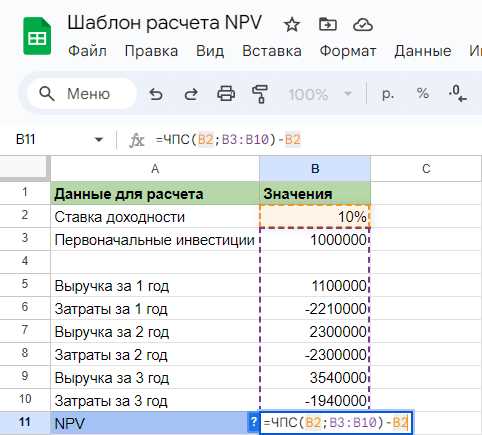Viewport: 482px width, 435px height.
Task: Select column C header
Action: [x=426, y=169]
